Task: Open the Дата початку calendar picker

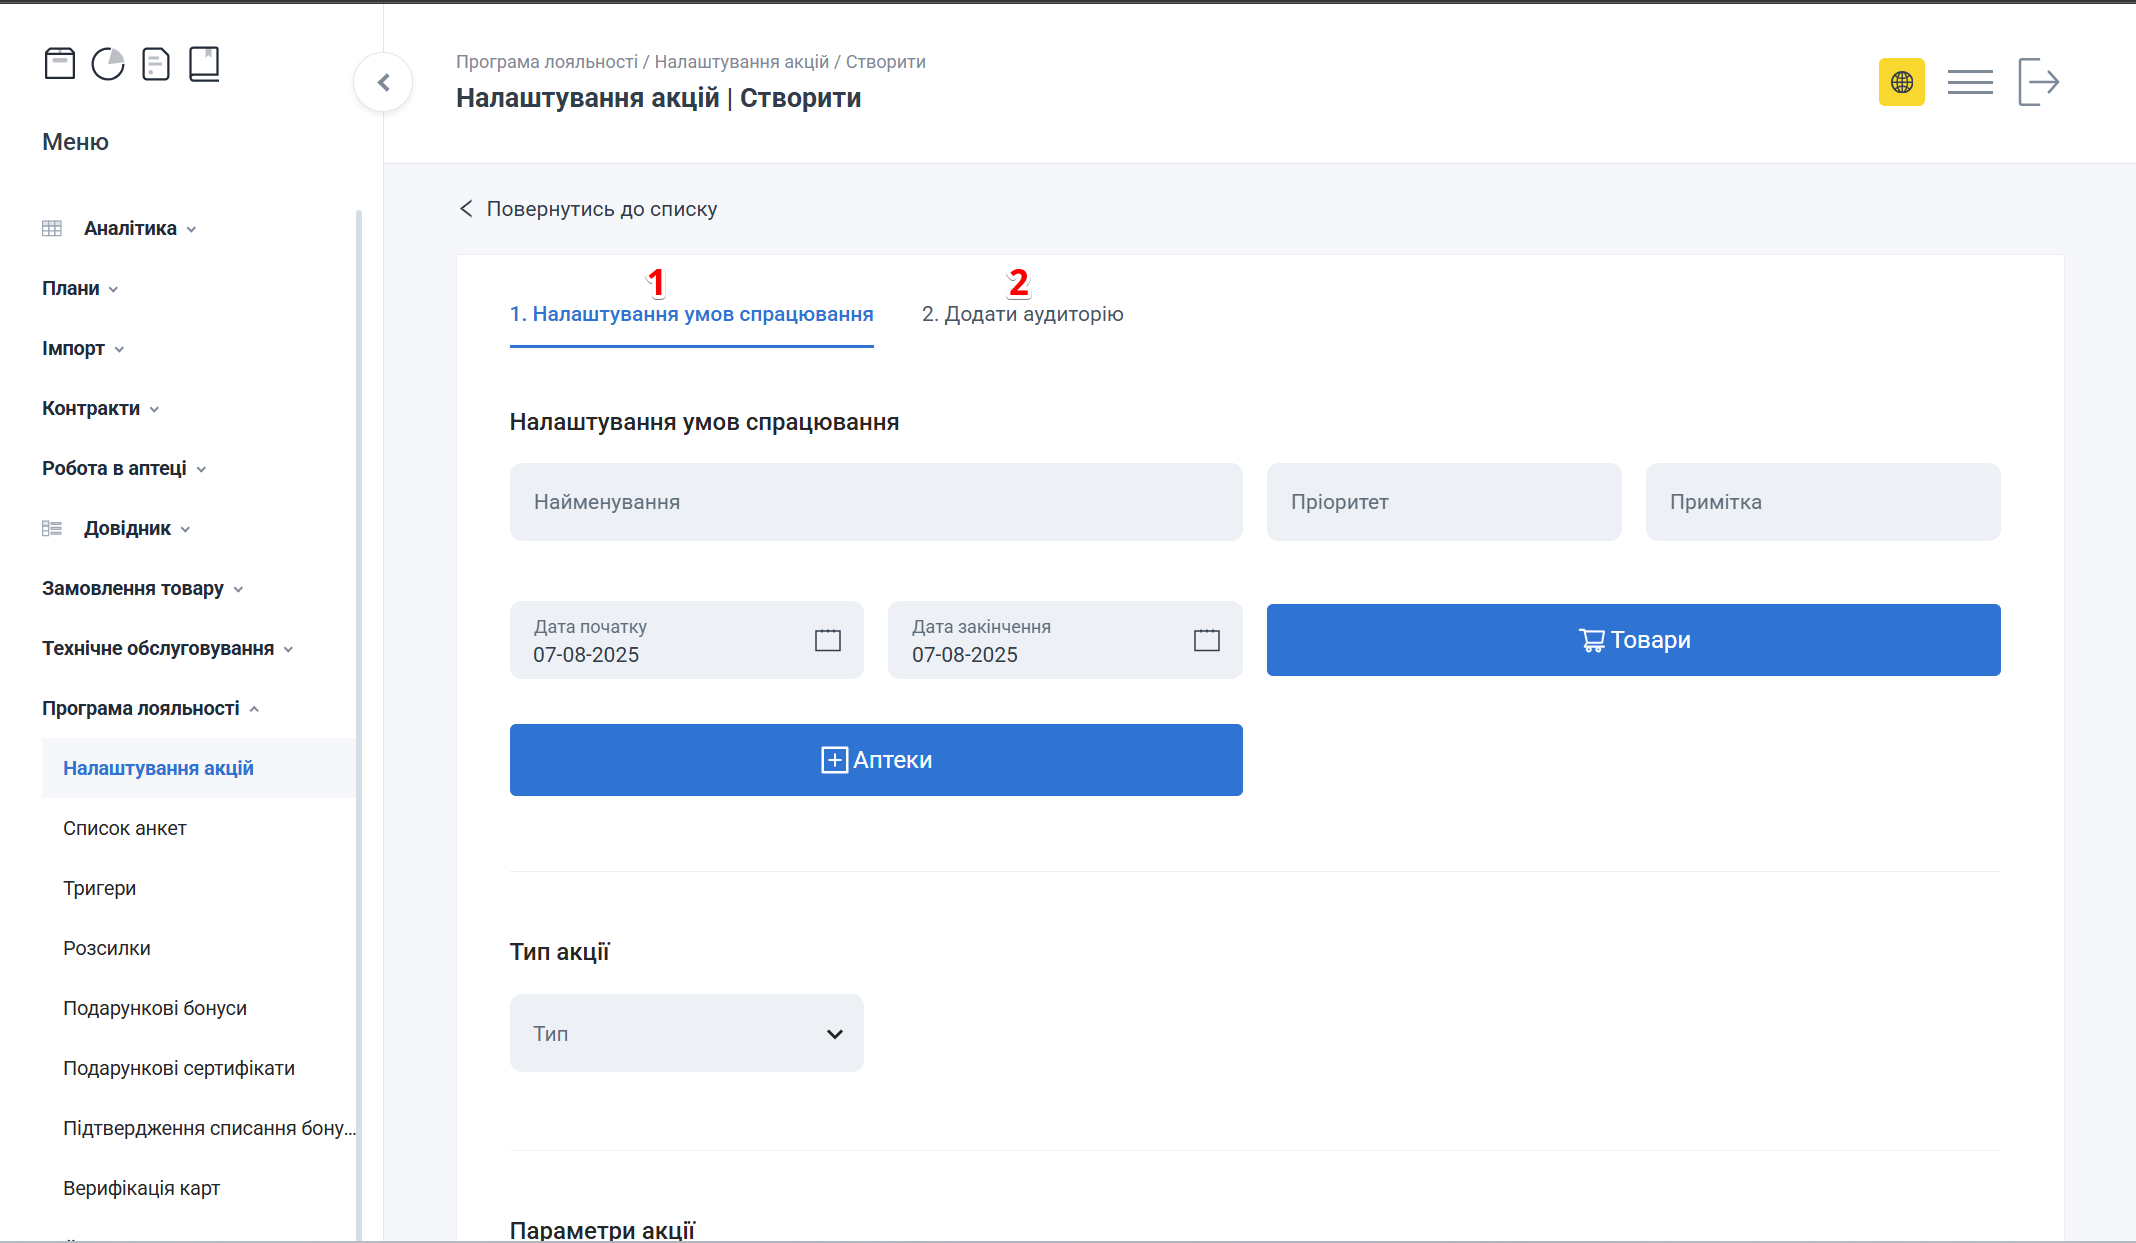Action: (827, 639)
